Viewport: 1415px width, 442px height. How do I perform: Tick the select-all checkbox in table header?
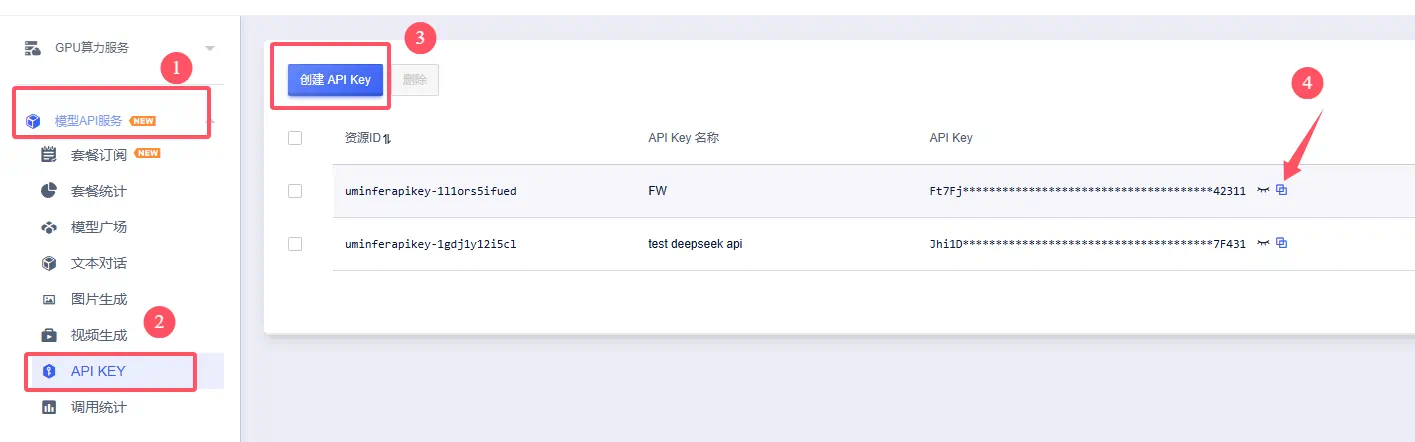click(295, 138)
